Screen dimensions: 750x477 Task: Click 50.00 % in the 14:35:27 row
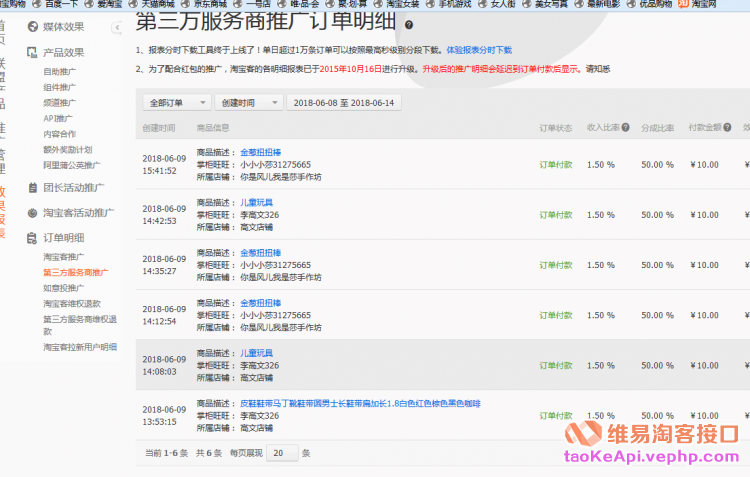click(657, 265)
